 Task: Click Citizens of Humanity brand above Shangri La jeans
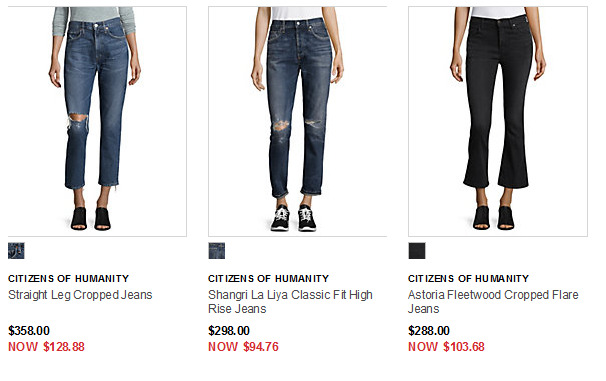coord(268,279)
